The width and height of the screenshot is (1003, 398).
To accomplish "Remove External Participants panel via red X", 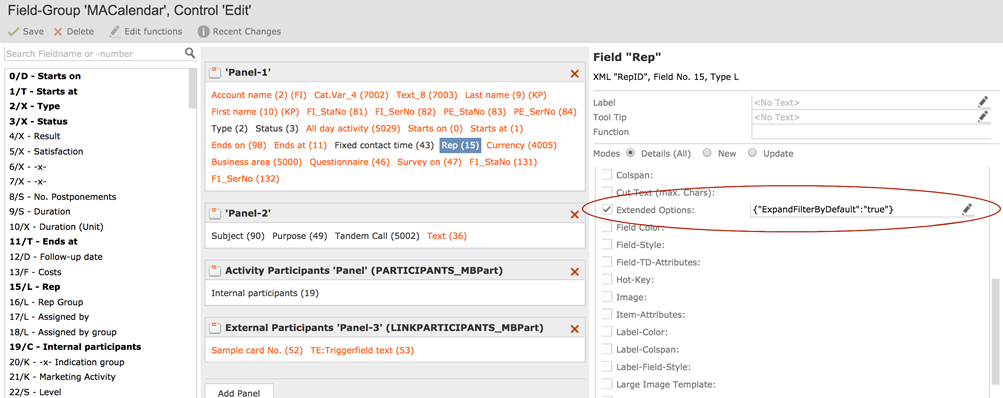I will click(x=574, y=328).
